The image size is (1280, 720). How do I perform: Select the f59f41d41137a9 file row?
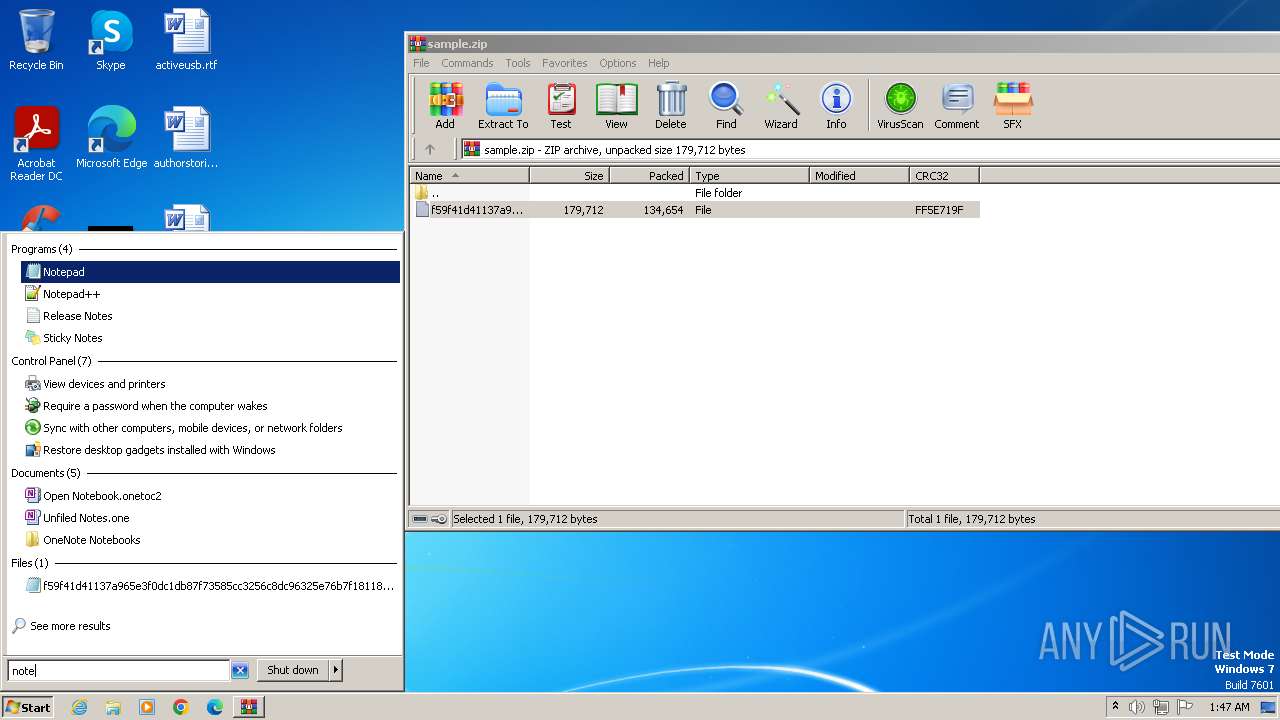[695, 210]
